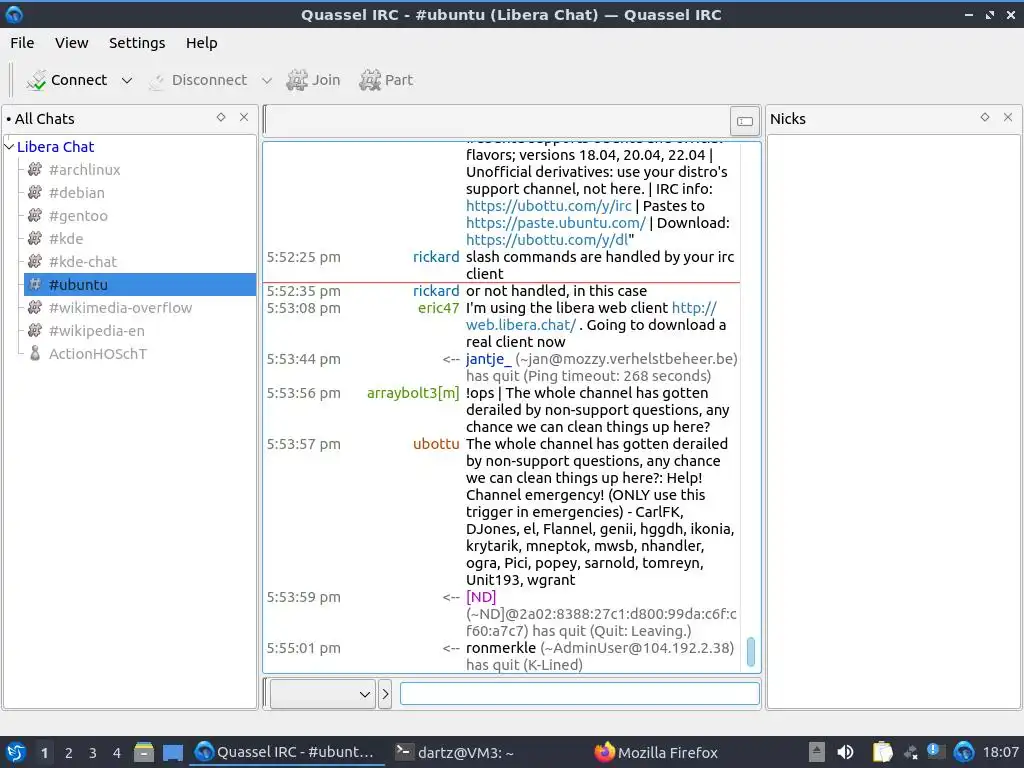Open the View menu
This screenshot has height=768, width=1024.
(71, 43)
